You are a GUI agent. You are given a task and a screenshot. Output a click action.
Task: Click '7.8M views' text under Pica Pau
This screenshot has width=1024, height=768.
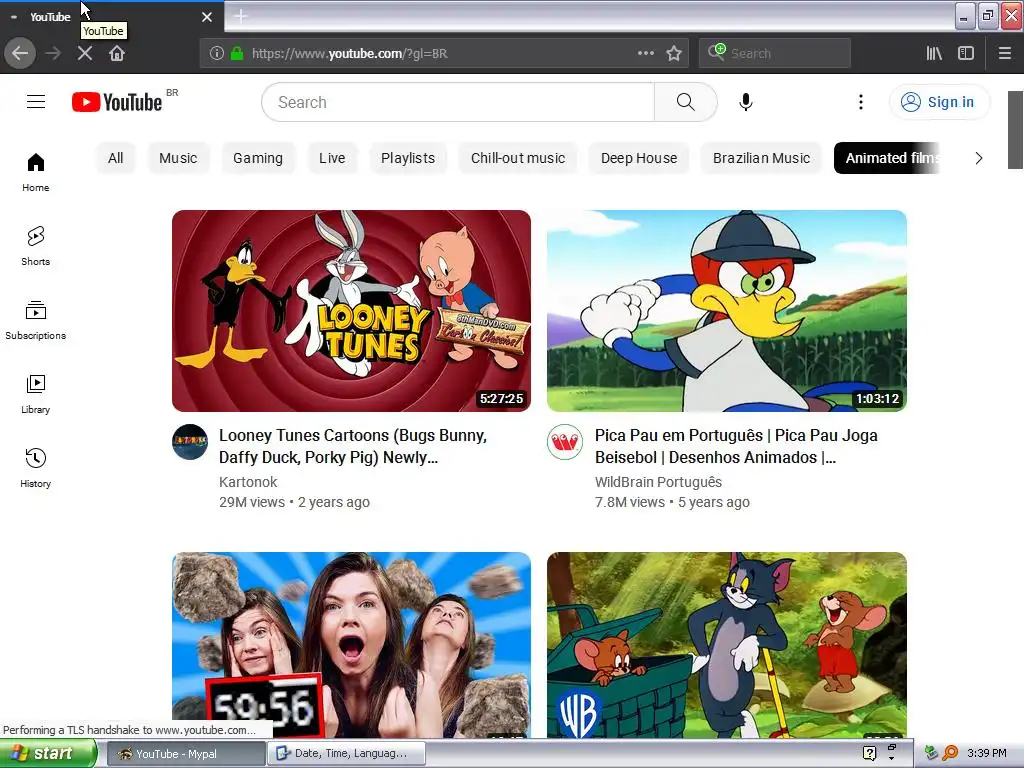(630, 502)
